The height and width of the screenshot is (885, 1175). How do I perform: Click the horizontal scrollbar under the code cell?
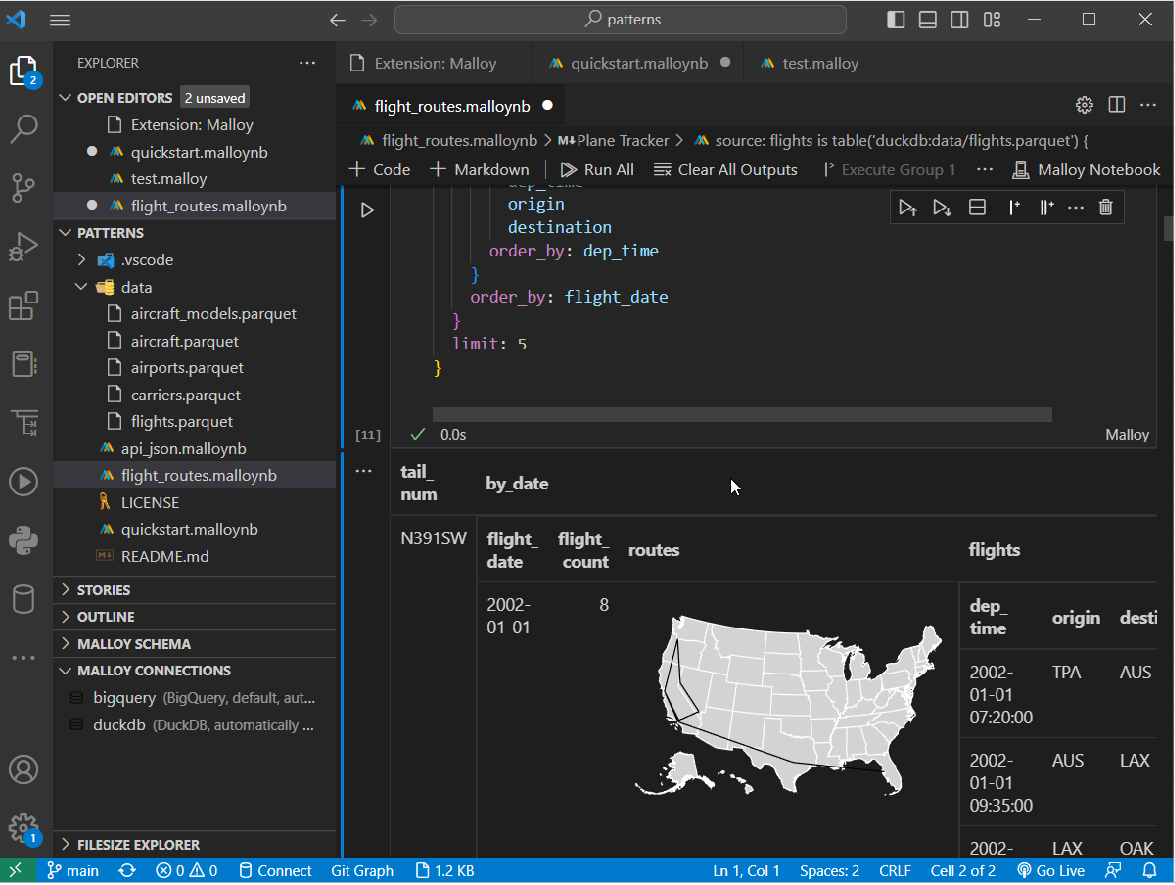click(x=741, y=414)
